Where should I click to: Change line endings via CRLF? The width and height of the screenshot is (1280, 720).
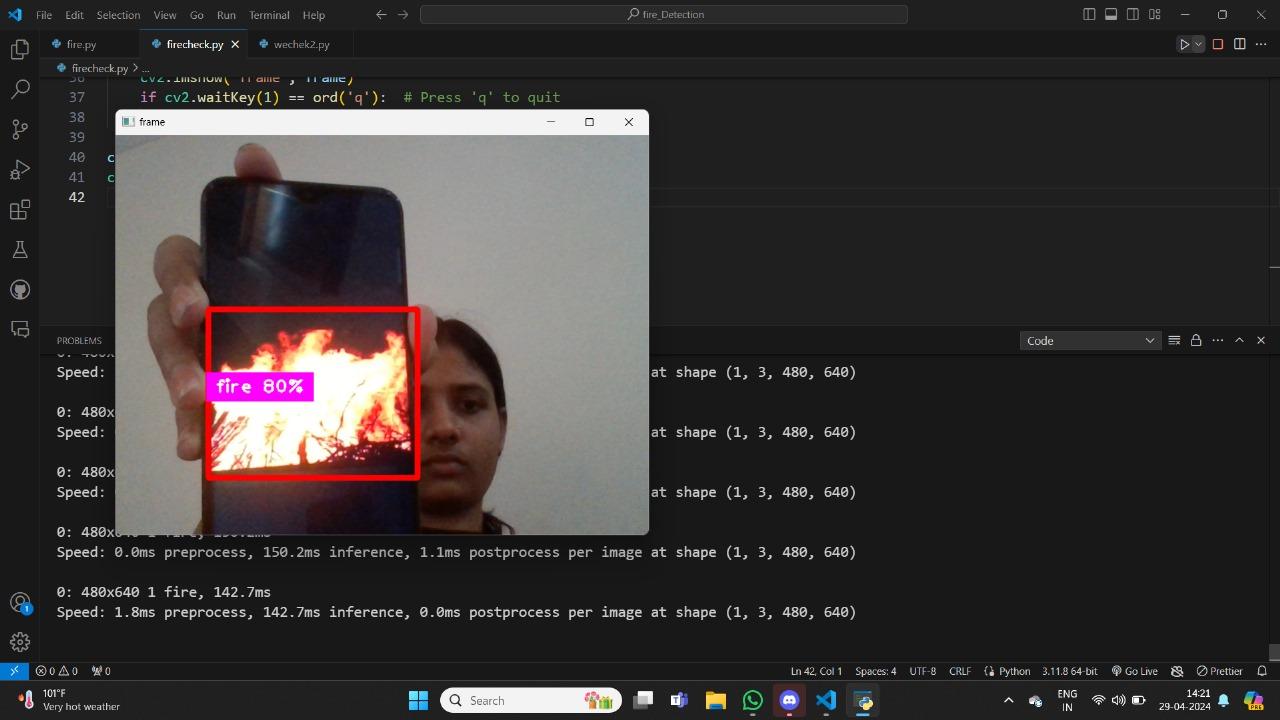(960, 671)
